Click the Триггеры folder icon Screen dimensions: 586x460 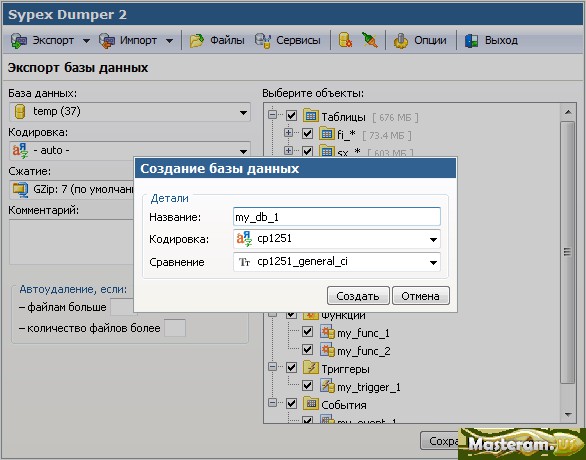(311, 368)
